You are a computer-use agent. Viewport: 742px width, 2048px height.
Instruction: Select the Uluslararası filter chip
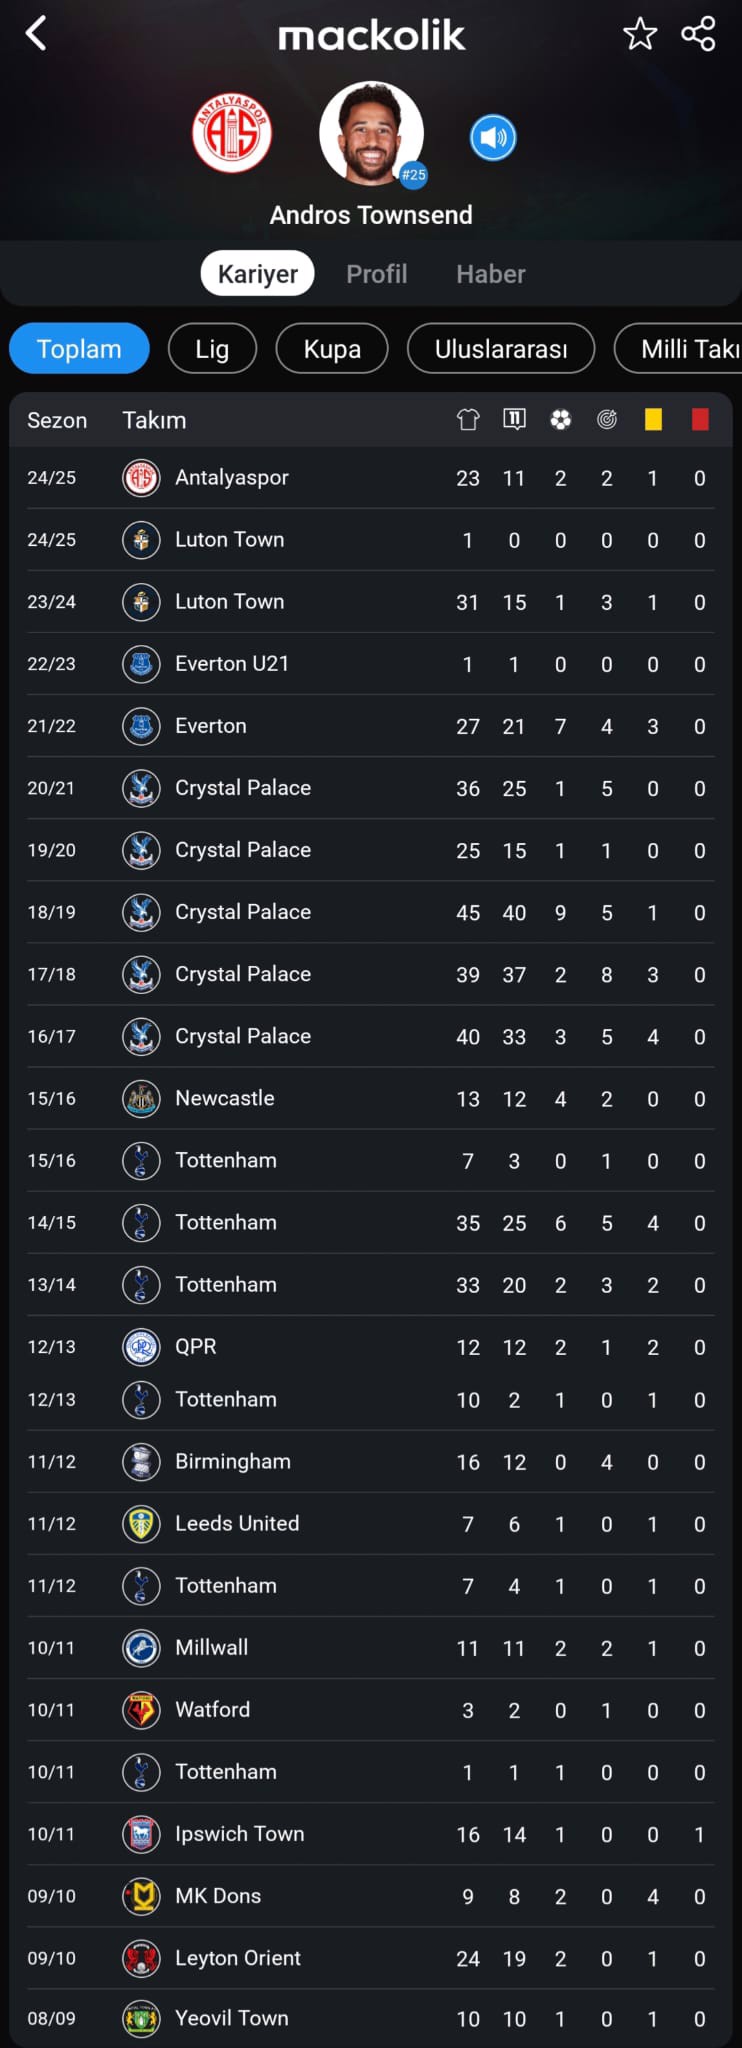coord(501,349)
